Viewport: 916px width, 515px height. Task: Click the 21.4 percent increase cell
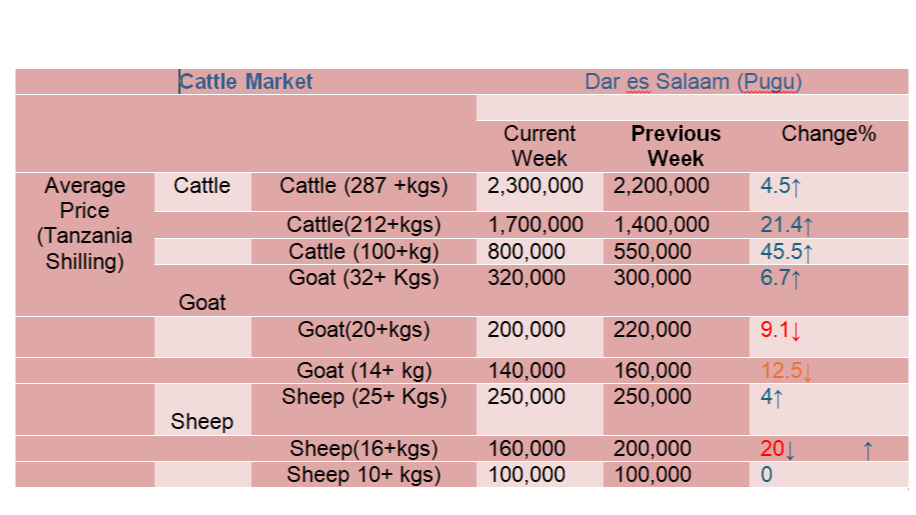[787, 226]
